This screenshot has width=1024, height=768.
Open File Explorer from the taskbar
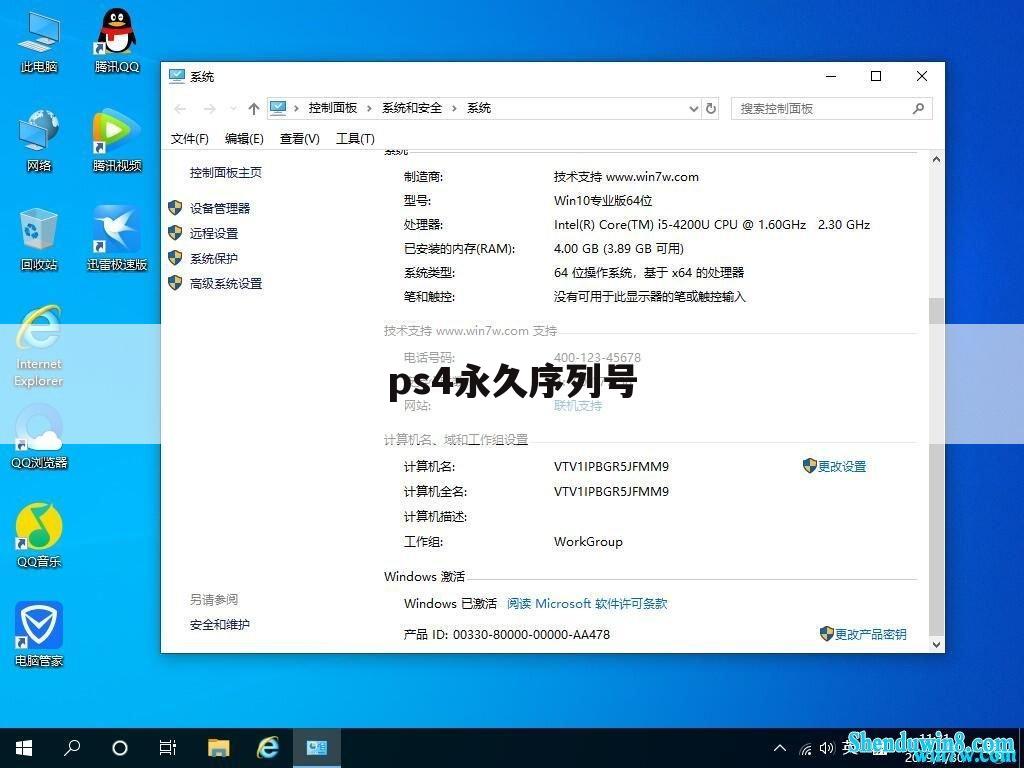coord(219,748)
